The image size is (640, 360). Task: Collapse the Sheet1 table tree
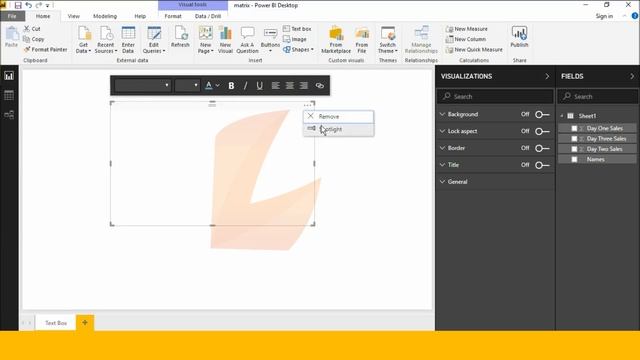(x=562, y=116)
